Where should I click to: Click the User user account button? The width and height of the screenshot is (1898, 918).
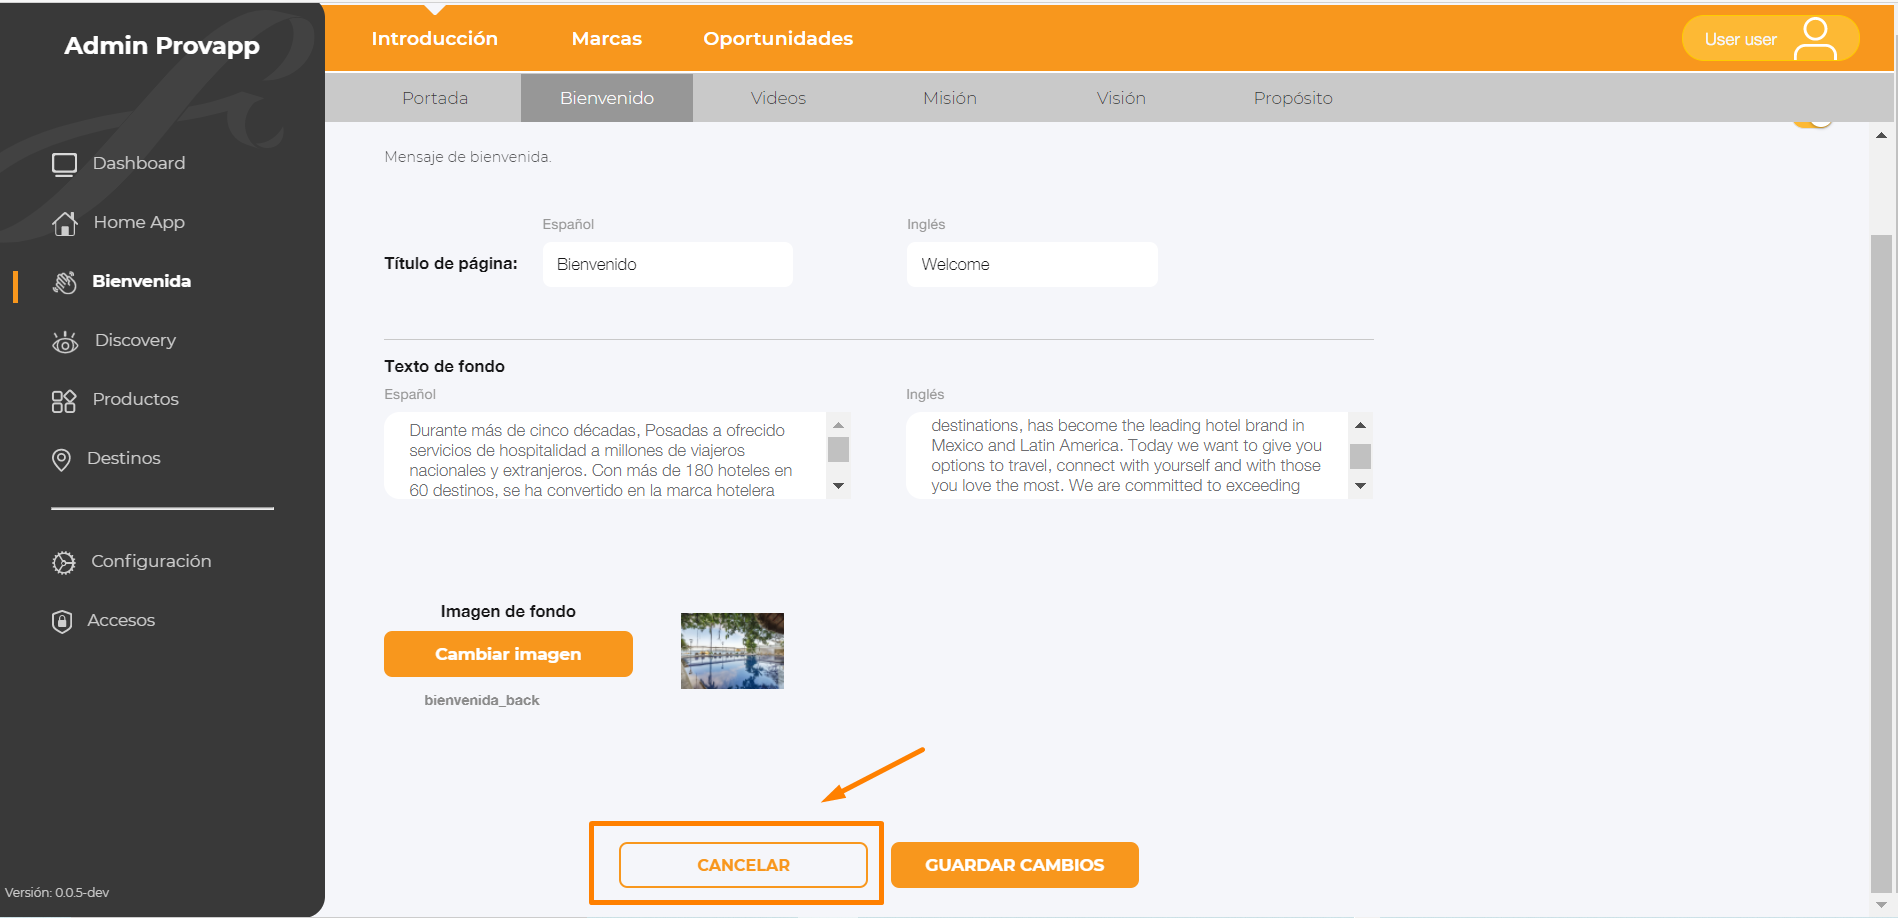click(1770, 39)
